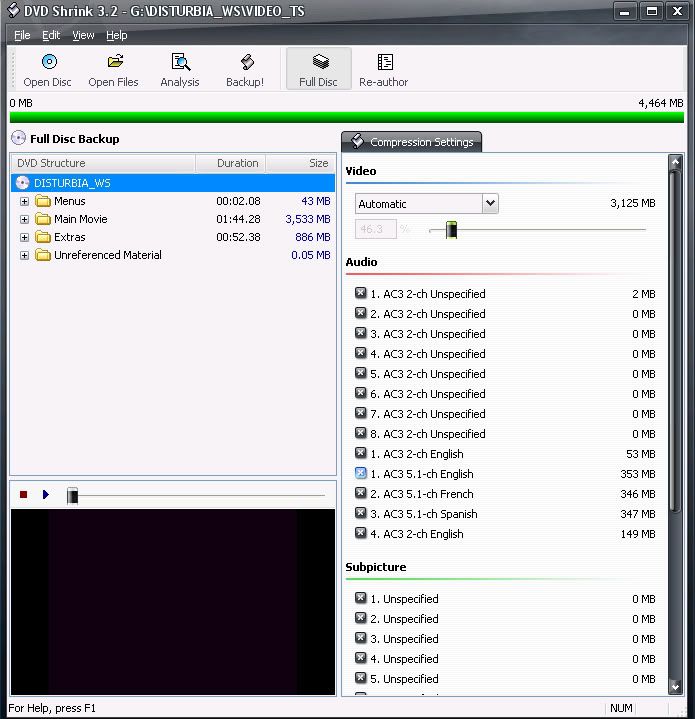Toggle audio stream 8. AC3 2-ch Unspecified
Viewport: 695px width, 719px height.
pos(361,433)
